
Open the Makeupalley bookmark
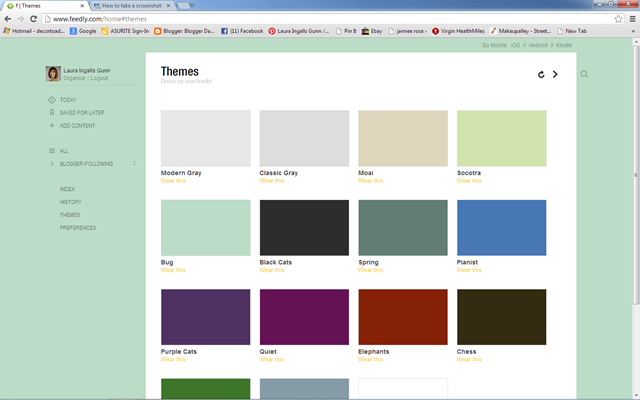click(x=520, y=31)
